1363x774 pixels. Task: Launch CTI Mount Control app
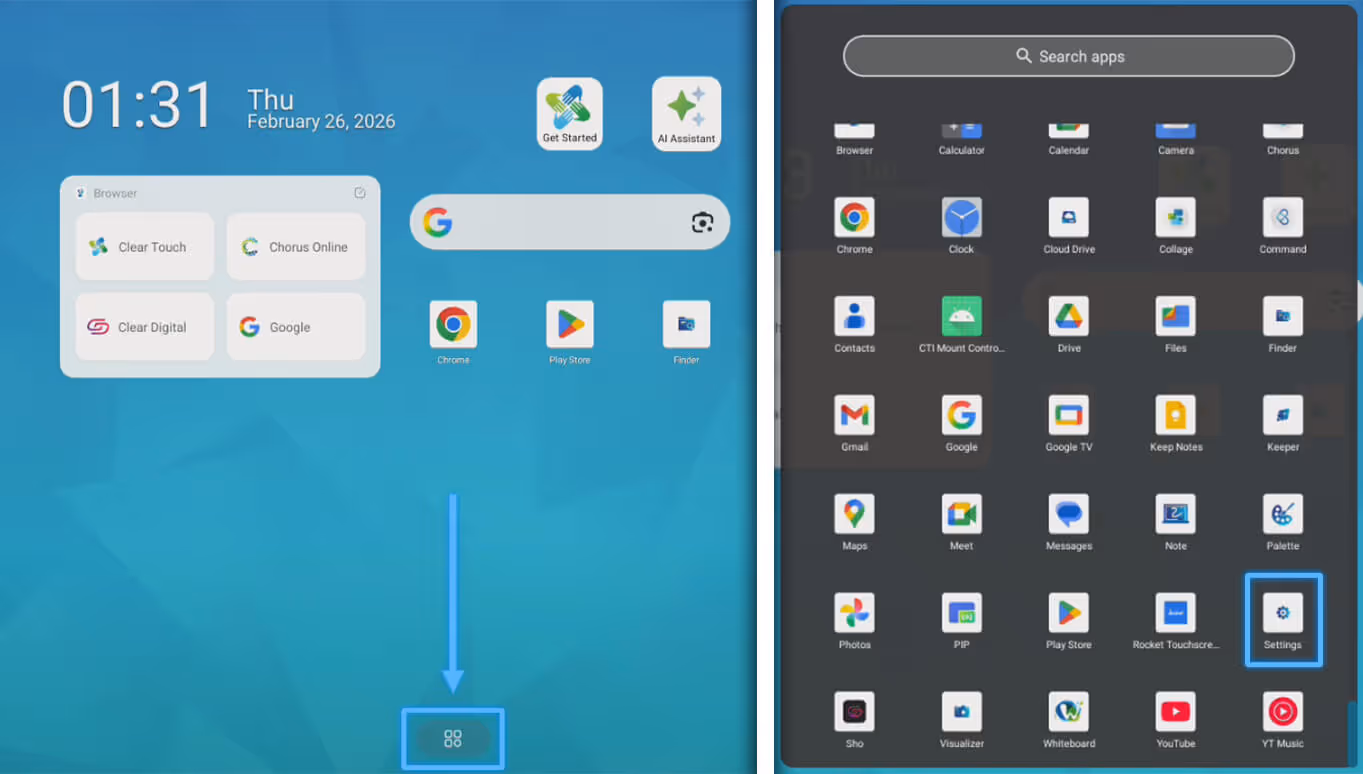click(x=961, y=325)
